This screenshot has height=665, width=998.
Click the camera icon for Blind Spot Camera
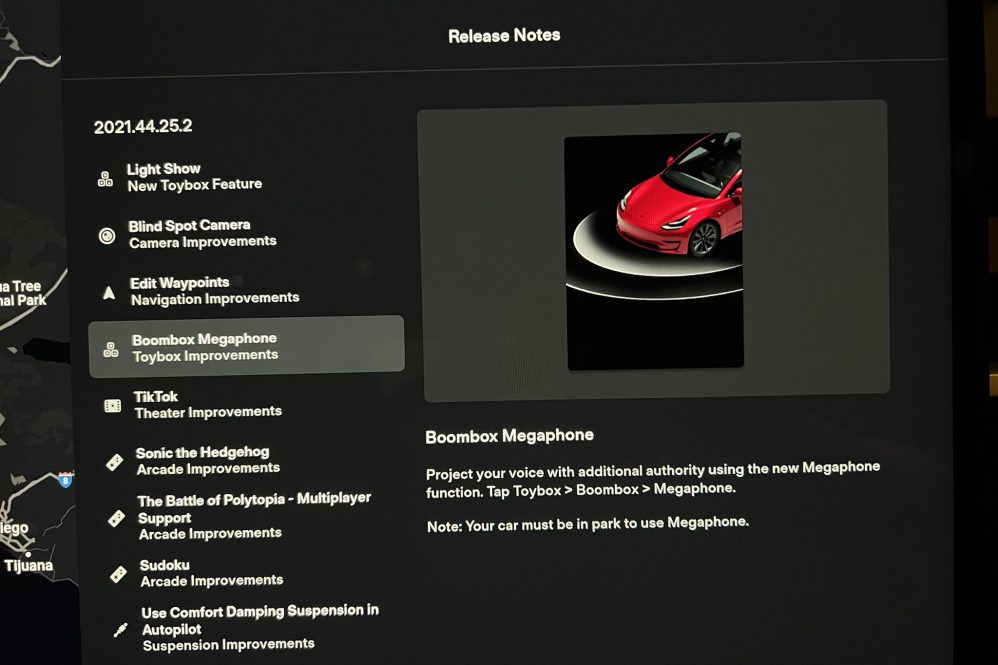click(107, 236)
